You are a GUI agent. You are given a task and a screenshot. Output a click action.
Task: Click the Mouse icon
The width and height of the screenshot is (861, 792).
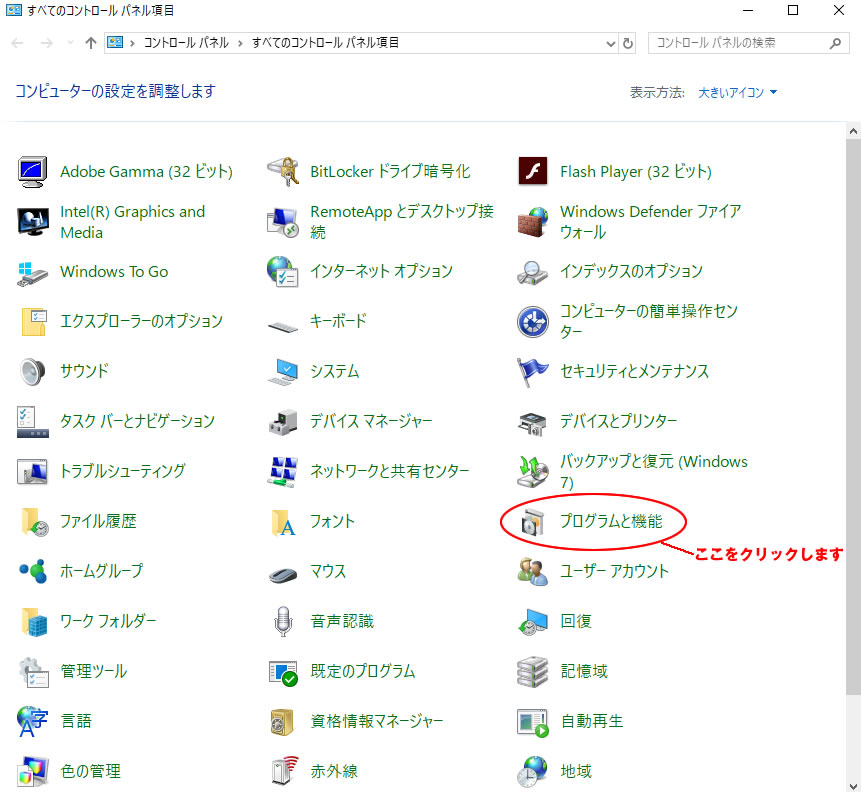pyautogui.click(x=283, y=575)
